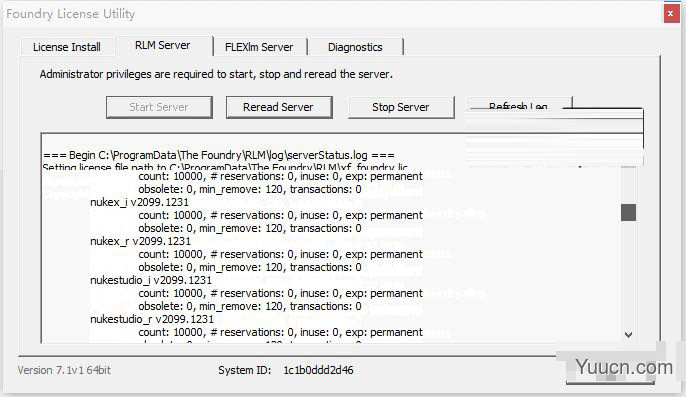Screen dimensions: 686x397
Task: Click the nukex_i v2099.1231 log entry
Action: pyautogui.click(x=140, y=202)
